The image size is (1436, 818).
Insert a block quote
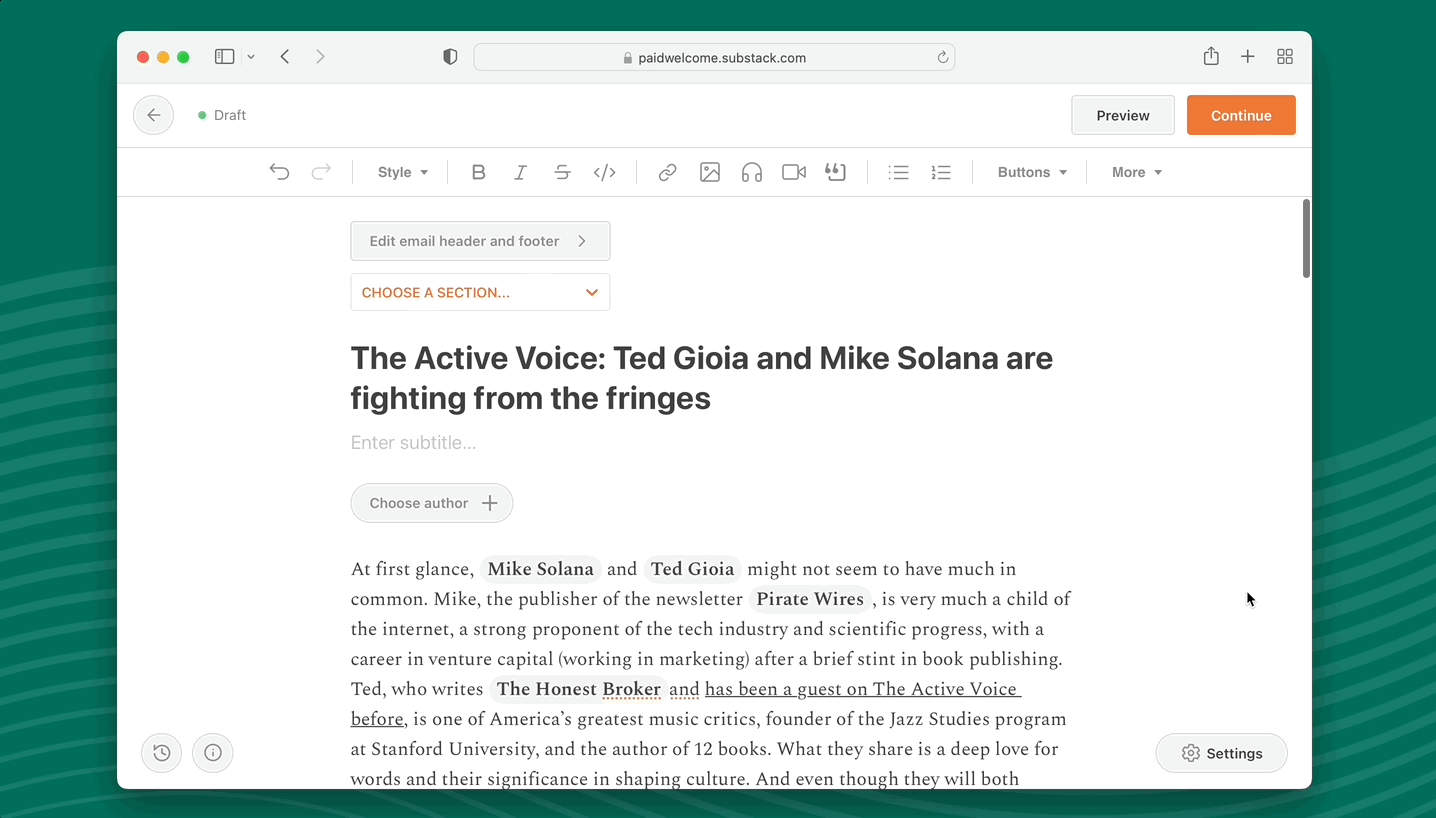(835, 172)
